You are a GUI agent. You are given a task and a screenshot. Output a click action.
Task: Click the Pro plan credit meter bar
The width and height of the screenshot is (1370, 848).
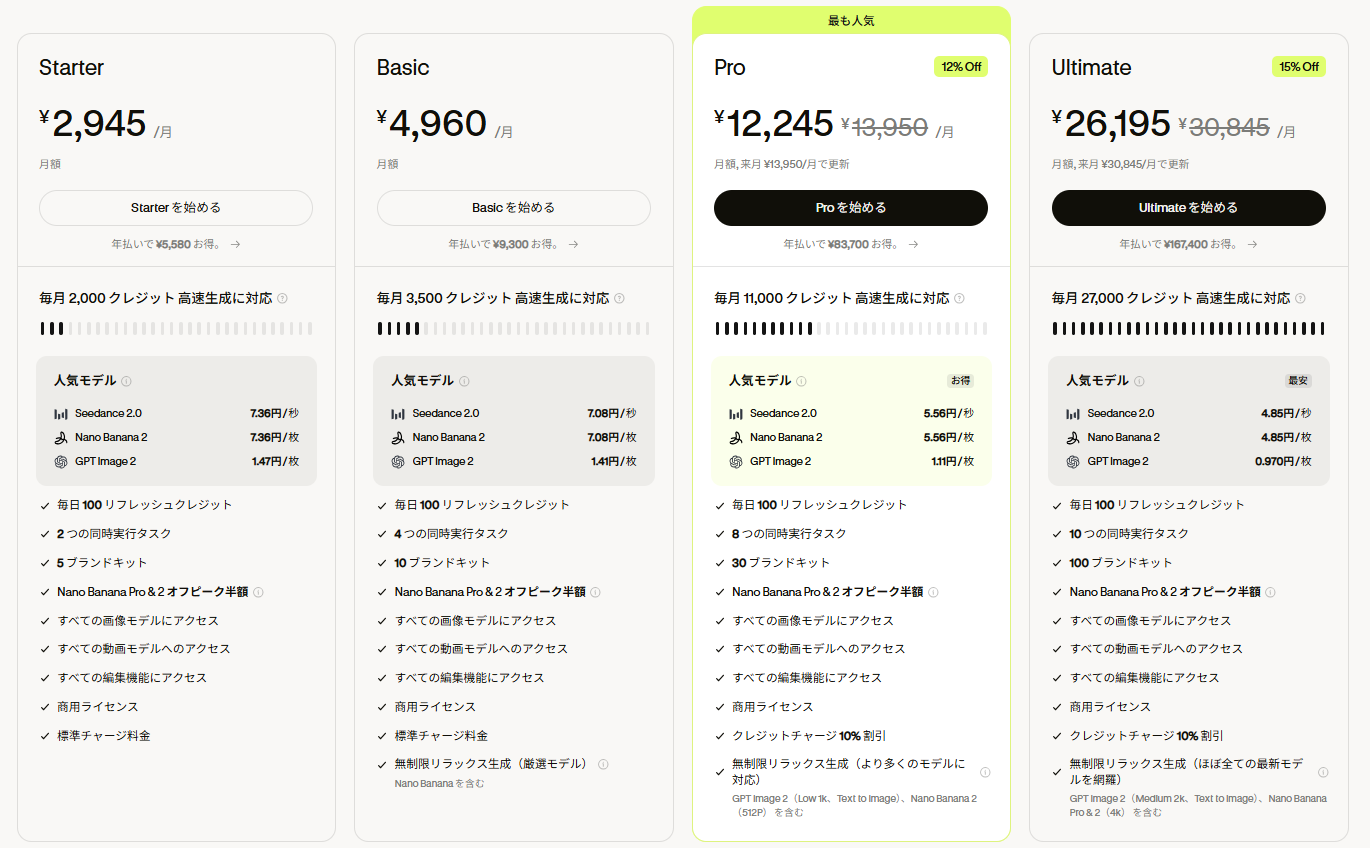(x=851, y=328)
